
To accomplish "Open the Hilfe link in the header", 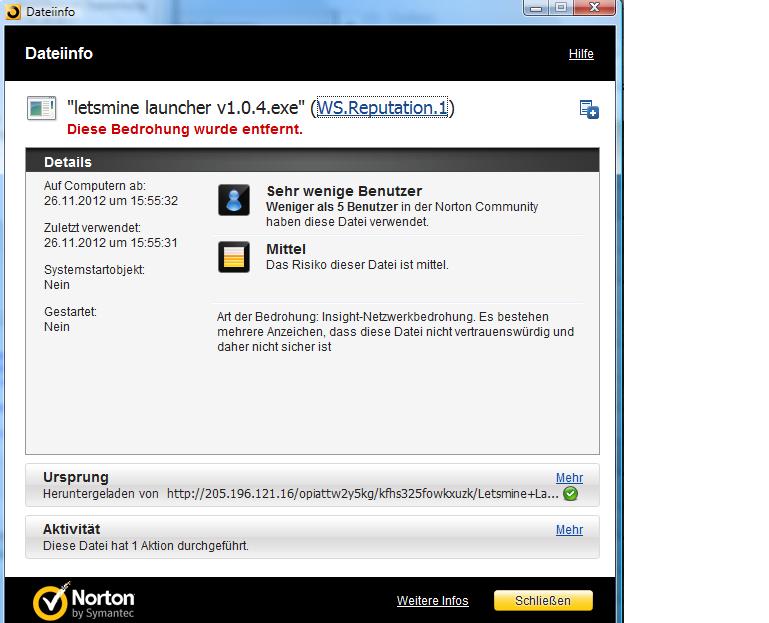I will click(x=581, y=54).
